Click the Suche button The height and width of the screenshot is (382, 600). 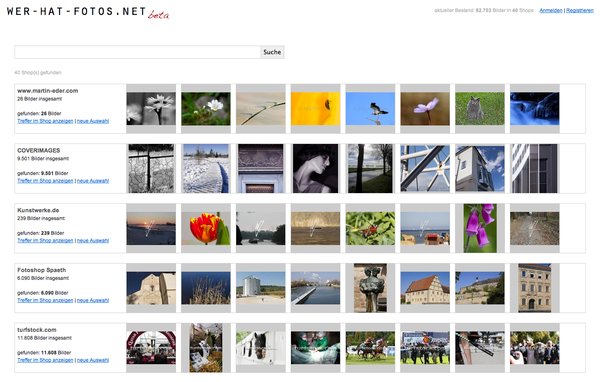click(272, 52)
